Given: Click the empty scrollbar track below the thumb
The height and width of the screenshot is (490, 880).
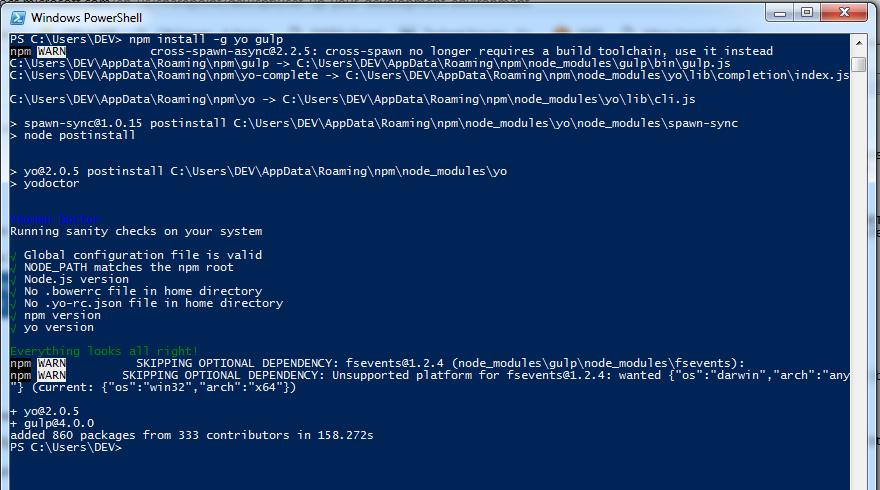Looking at the screenshot, I should 859,281.
